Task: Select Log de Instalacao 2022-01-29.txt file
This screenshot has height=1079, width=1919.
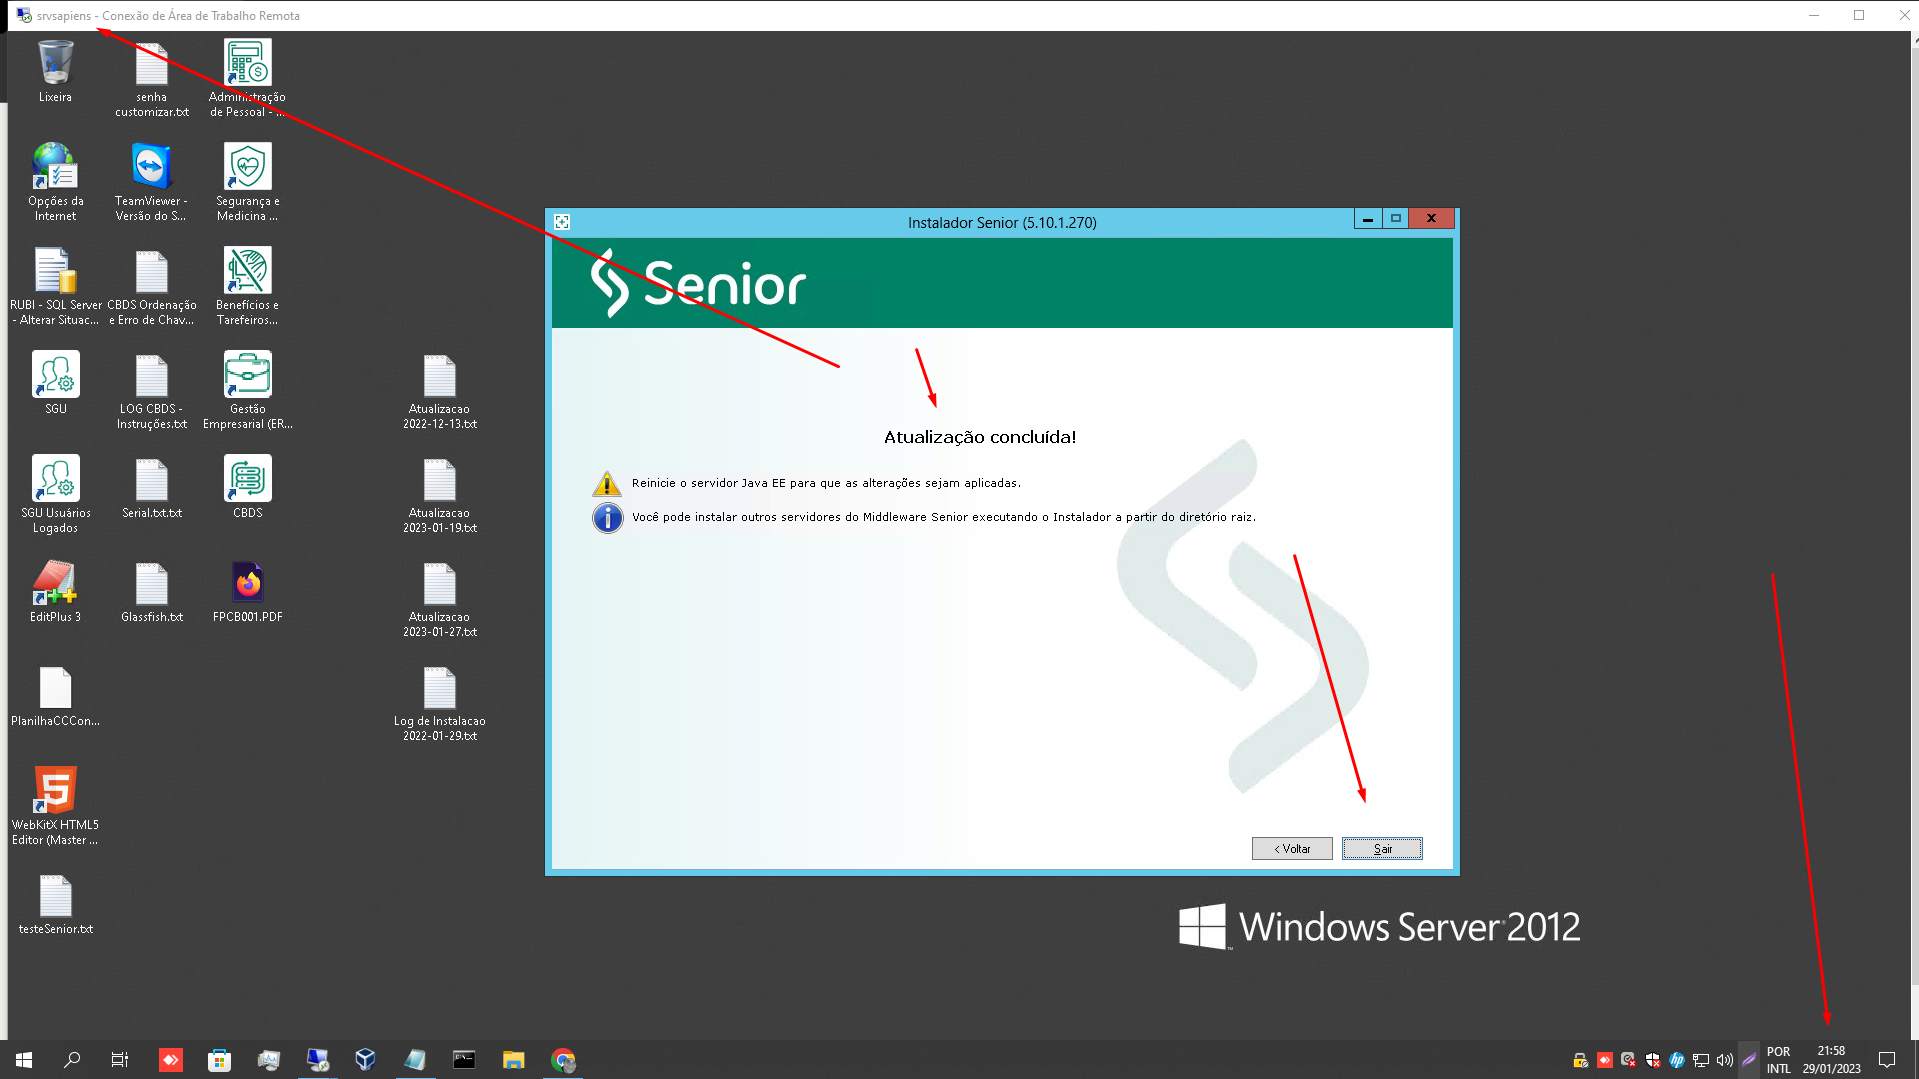Action: click(x=439, y=703)
